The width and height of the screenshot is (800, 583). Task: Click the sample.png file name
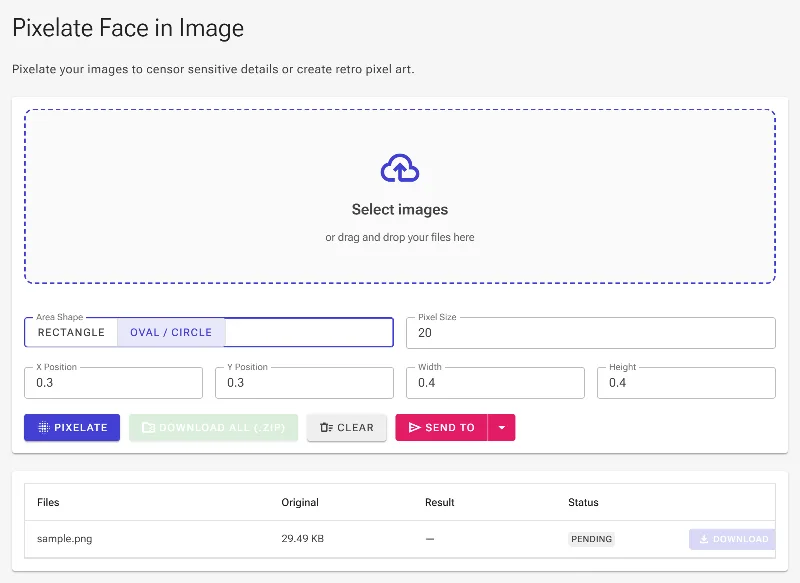point(65,539)
